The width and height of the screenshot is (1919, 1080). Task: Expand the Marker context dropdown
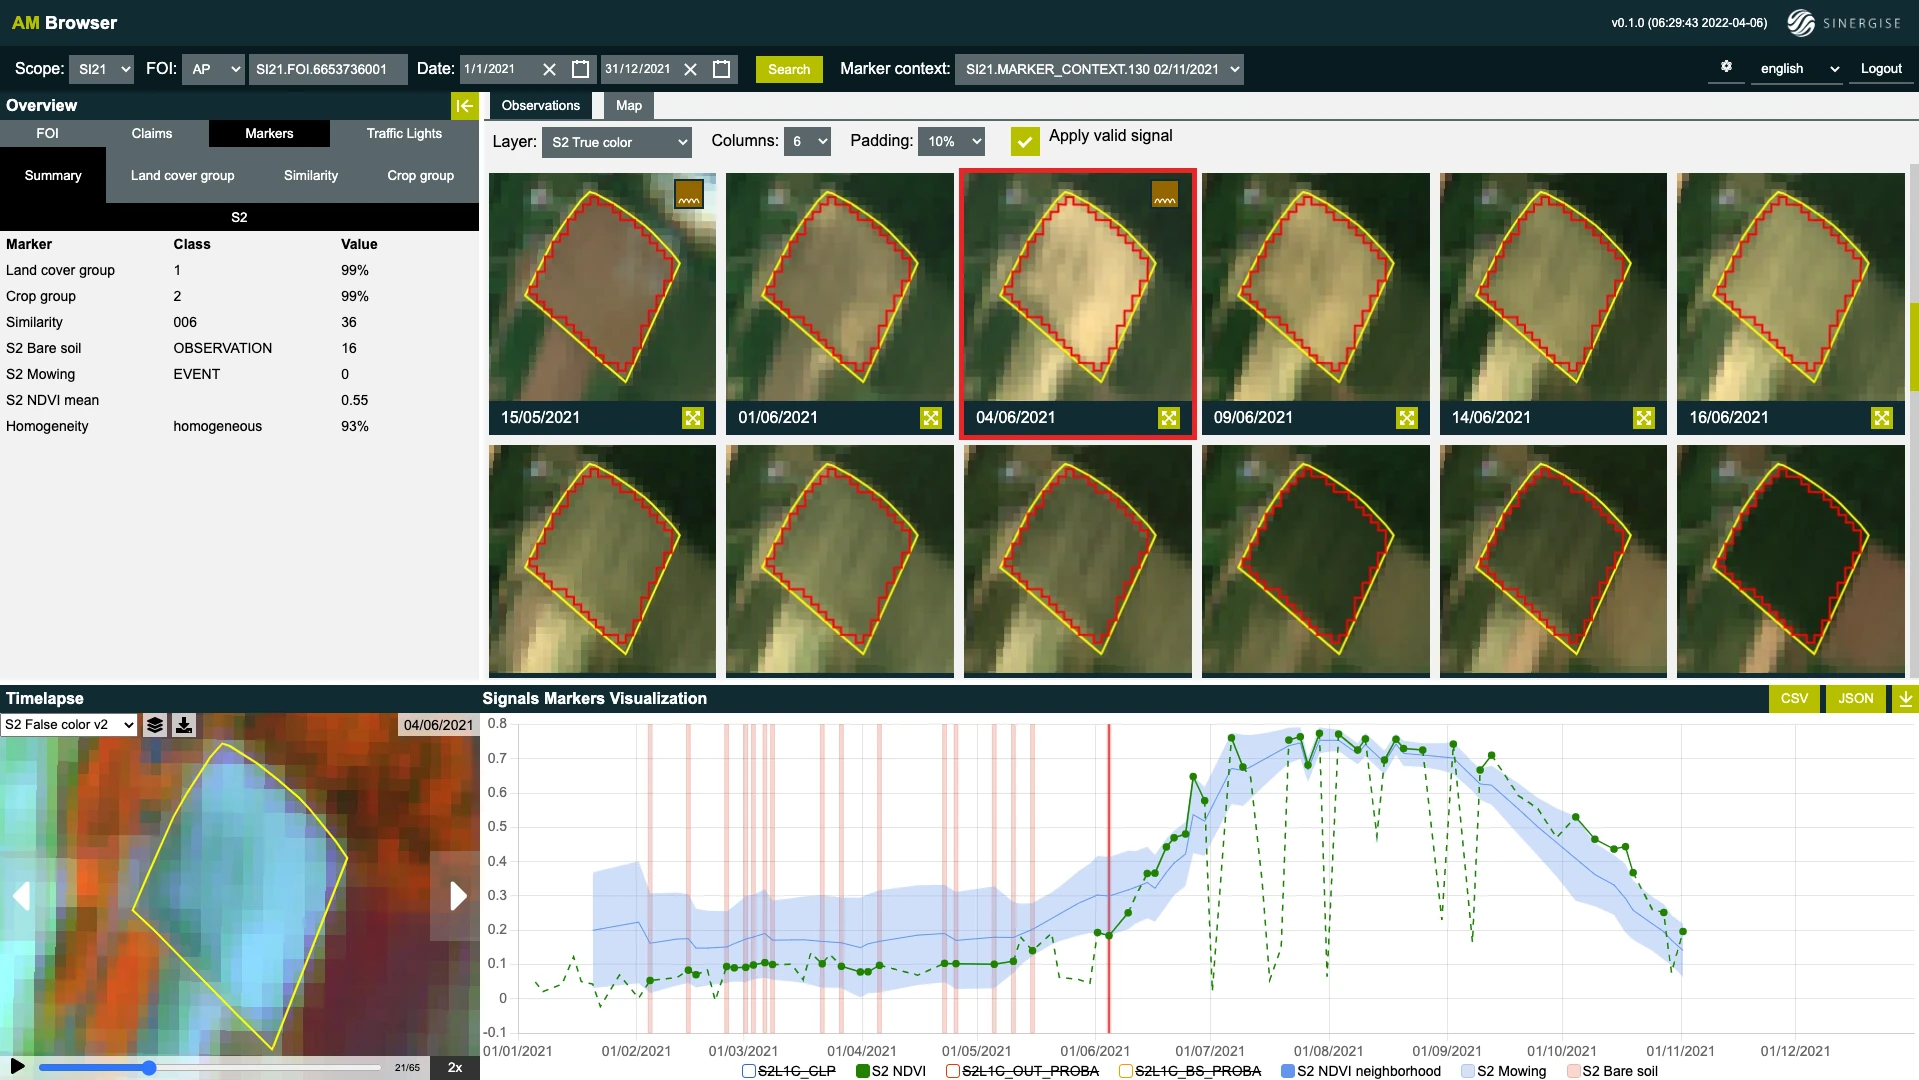[1098, 69]
